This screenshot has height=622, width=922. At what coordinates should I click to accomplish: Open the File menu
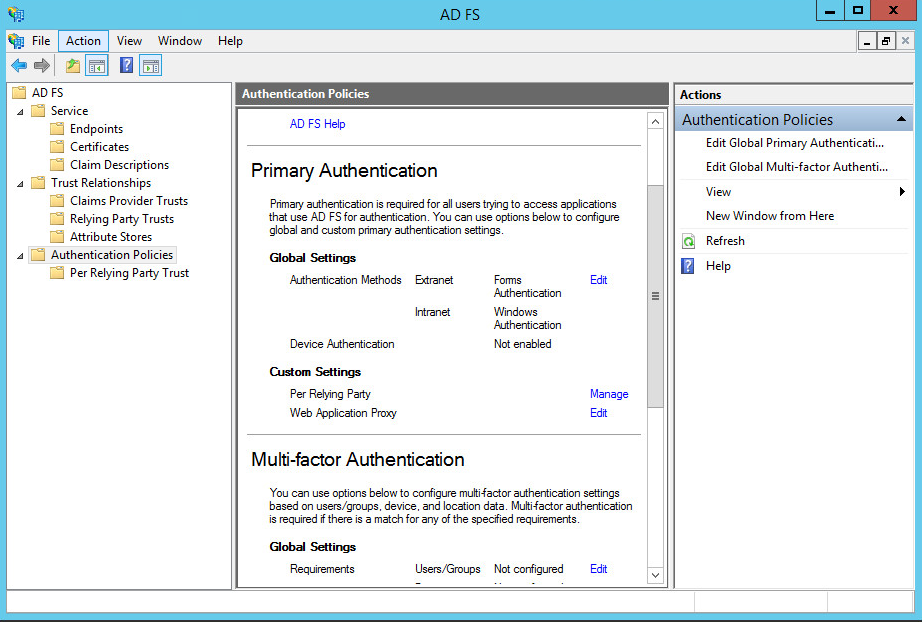(x=41, y=41)
